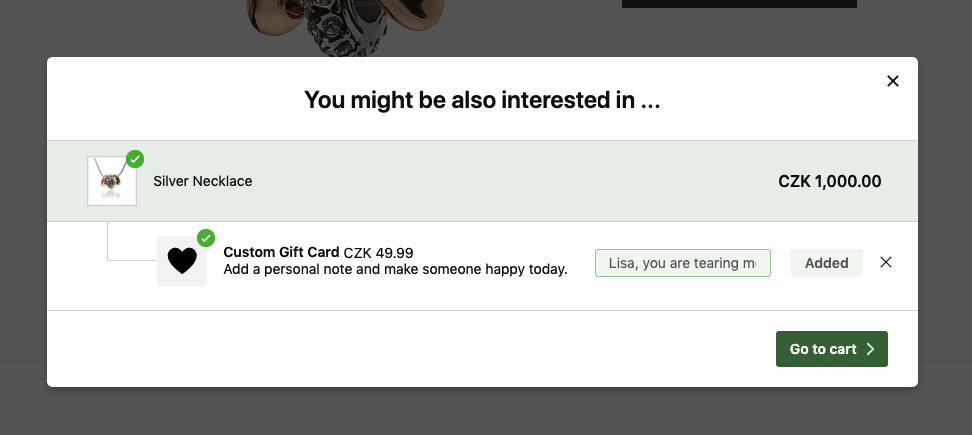Screen dimensions: 972x435
Task: Click the chevron arrow inside Go to cart
Action: [870, 349]
